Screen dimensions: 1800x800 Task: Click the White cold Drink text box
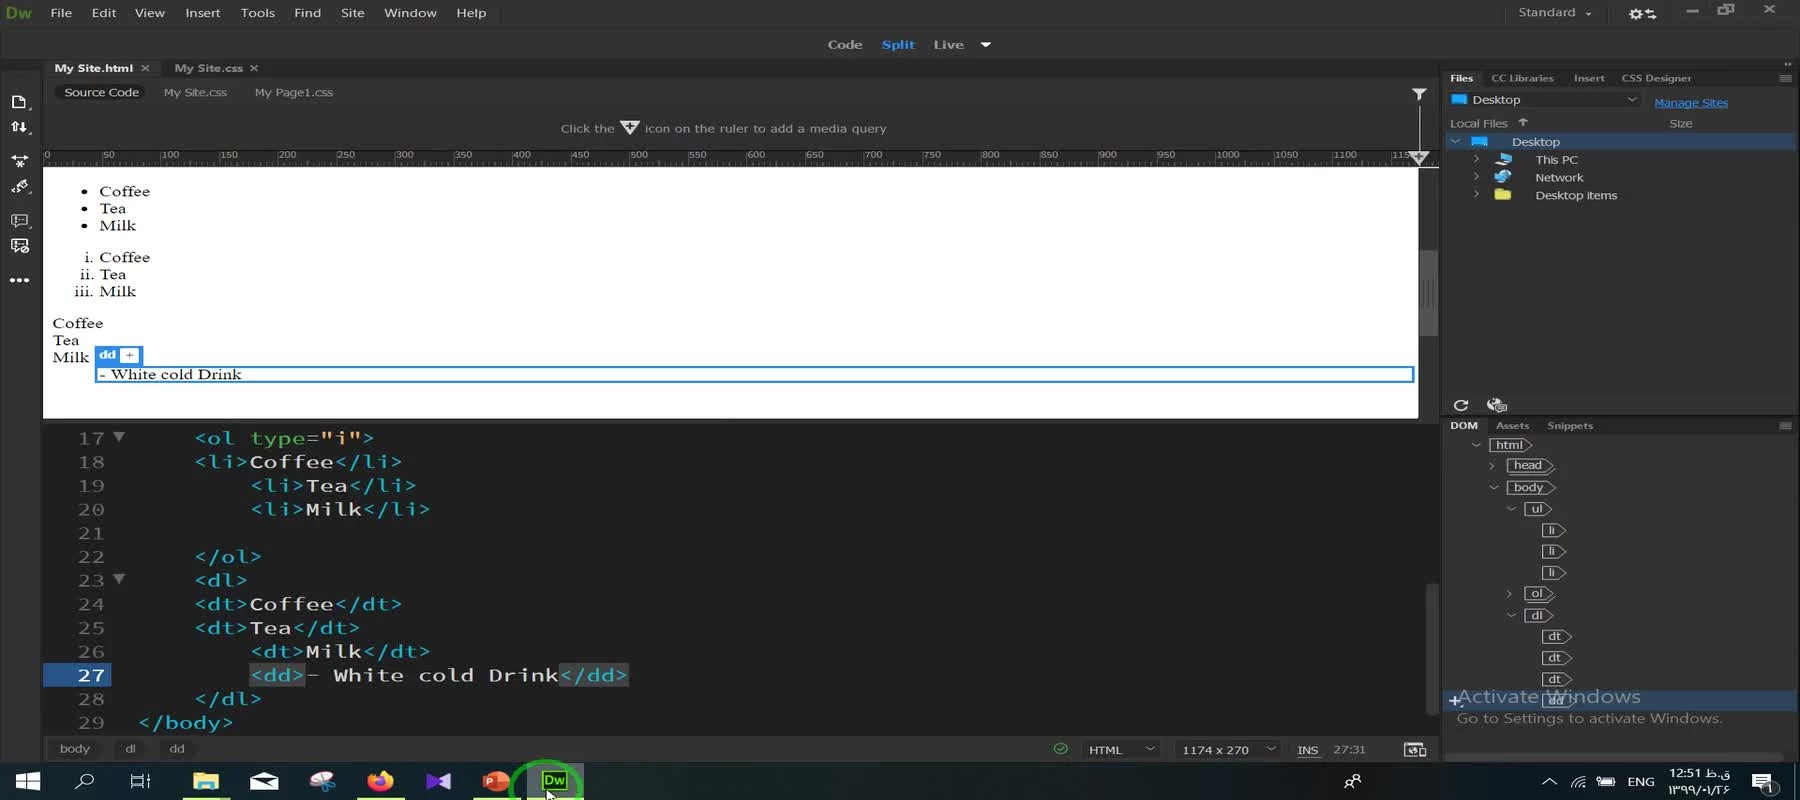[754, 374]
